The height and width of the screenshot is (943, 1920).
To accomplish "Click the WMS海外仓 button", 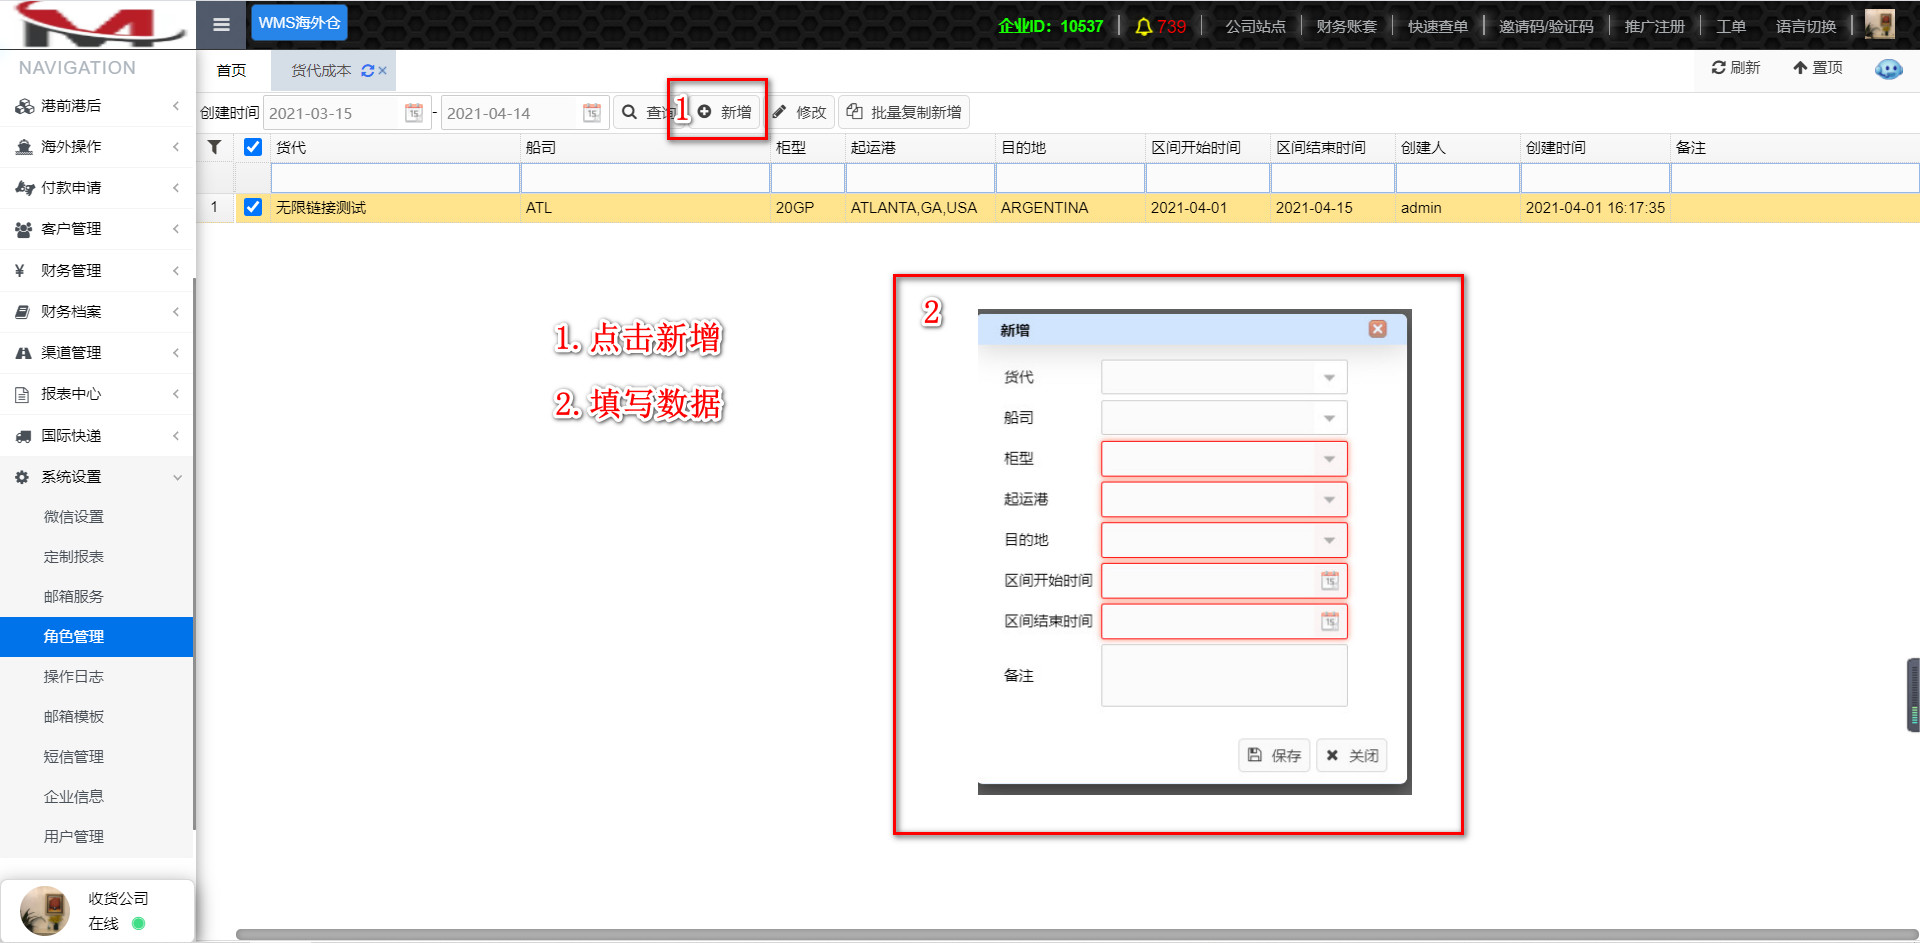I will (x=299, y=23).
